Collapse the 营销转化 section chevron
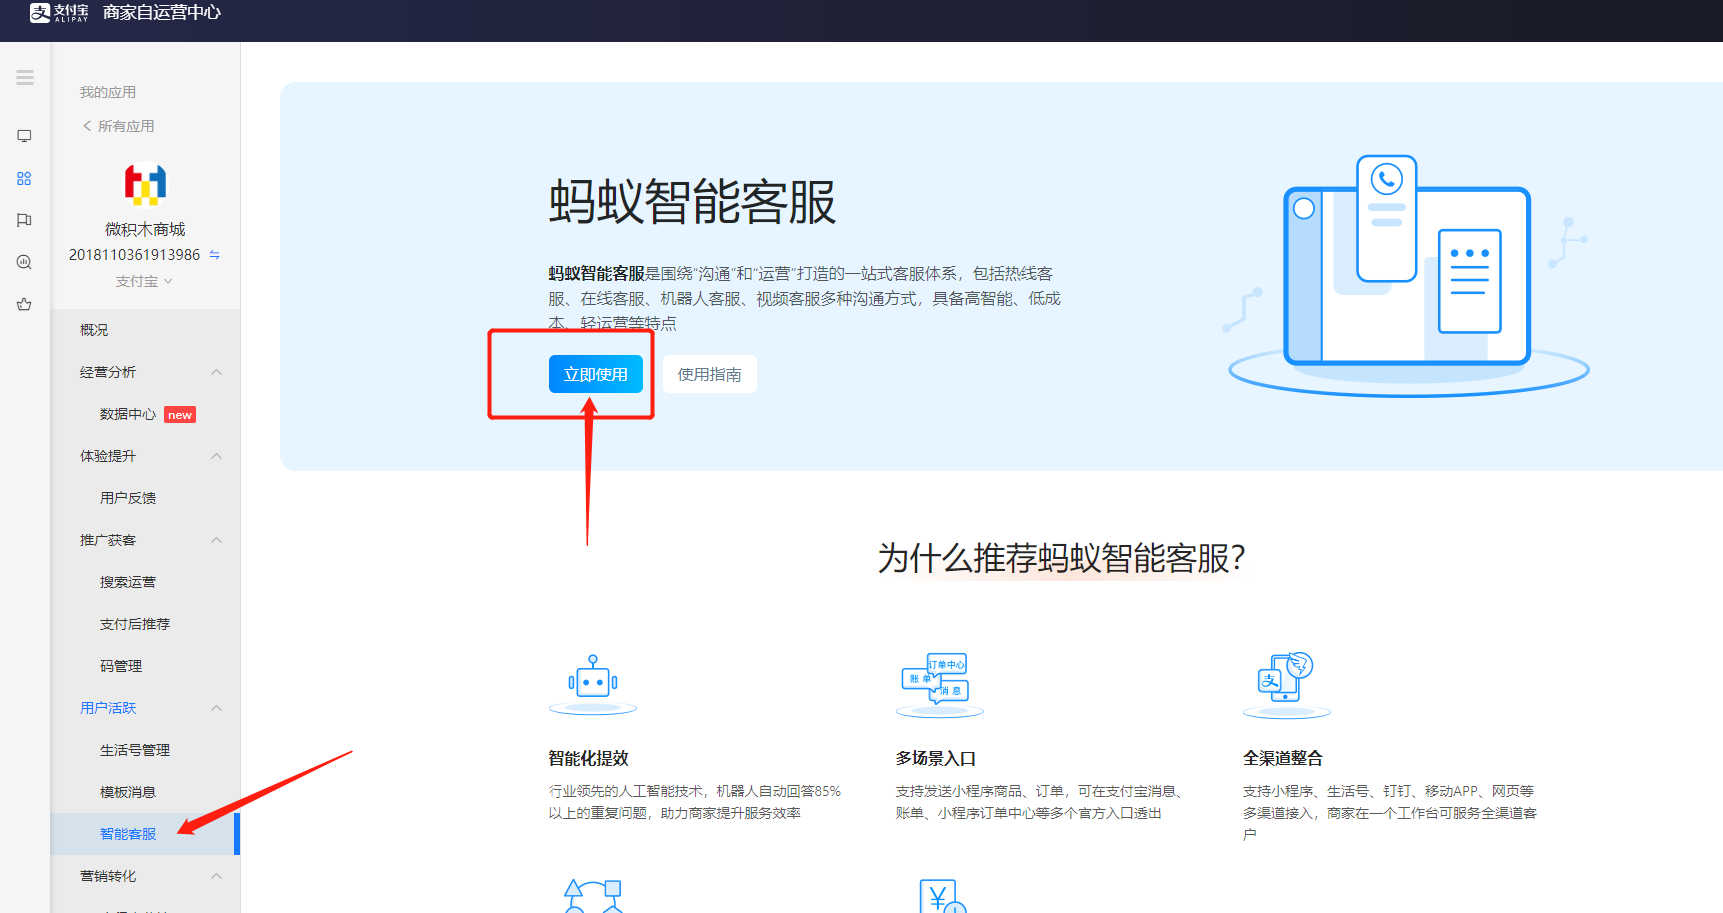The height and width of the screenshot is (913, 1723). point(217,876)
